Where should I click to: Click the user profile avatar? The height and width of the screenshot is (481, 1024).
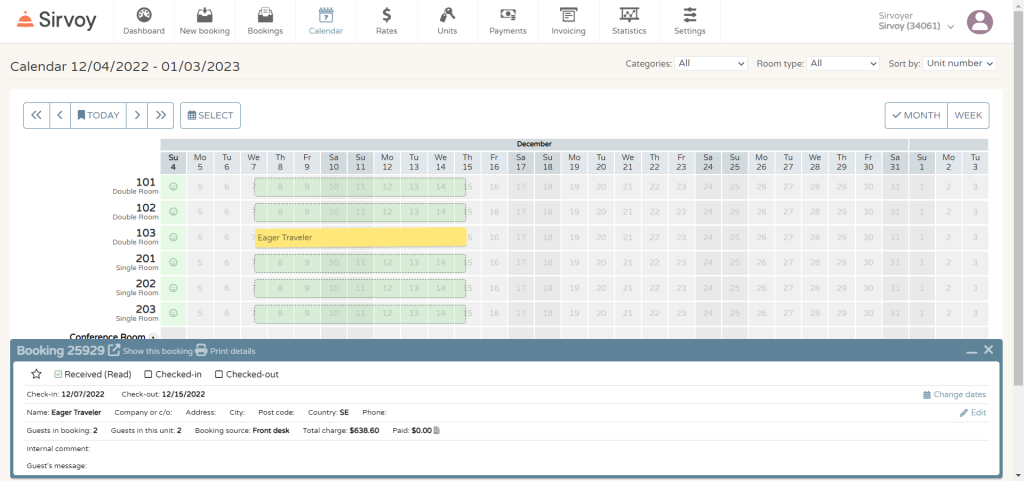[x=980, y=22]
